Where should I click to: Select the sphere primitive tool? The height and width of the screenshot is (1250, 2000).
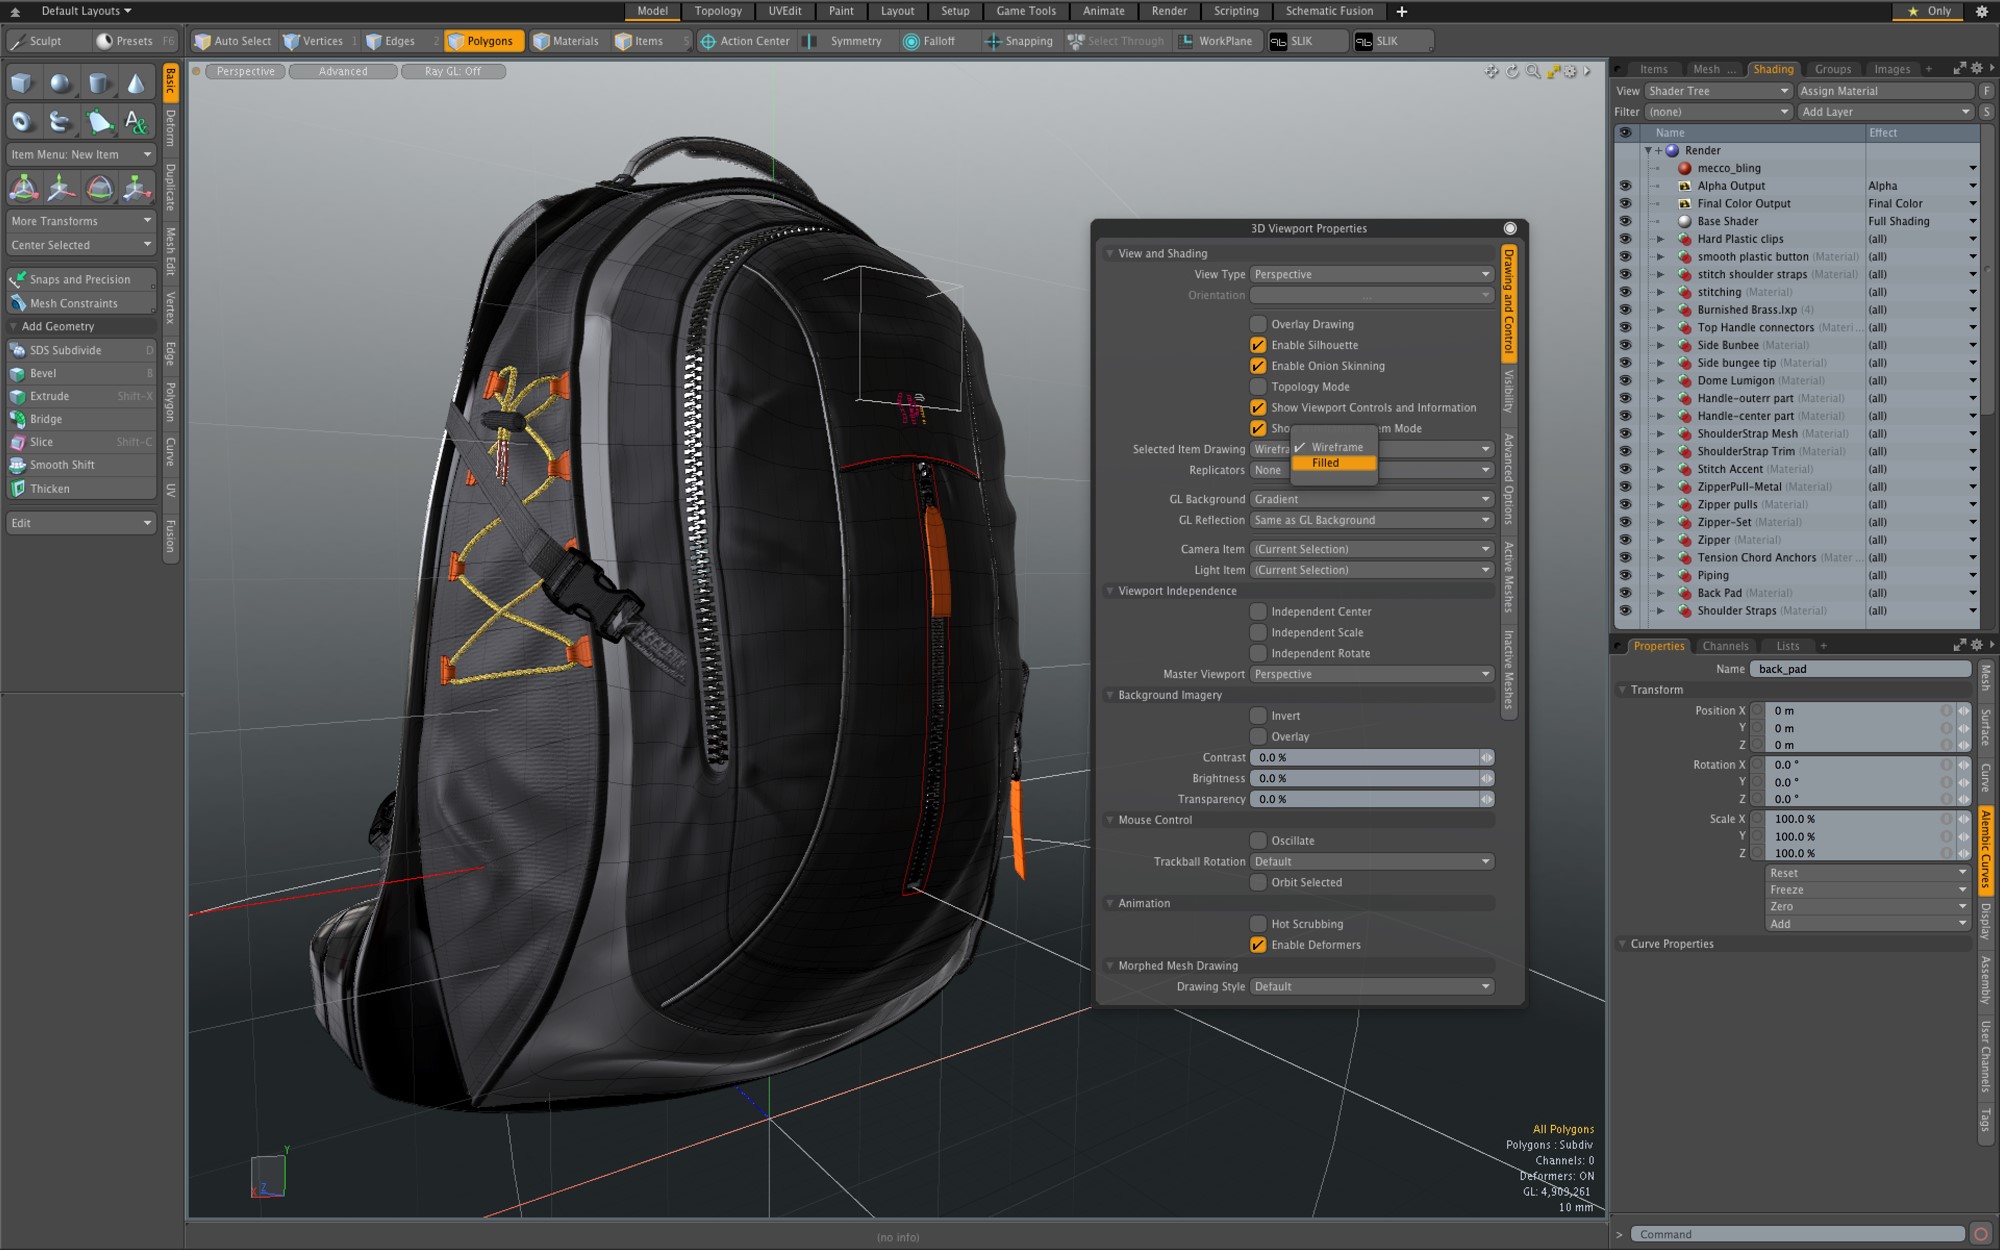click(60, 84)
